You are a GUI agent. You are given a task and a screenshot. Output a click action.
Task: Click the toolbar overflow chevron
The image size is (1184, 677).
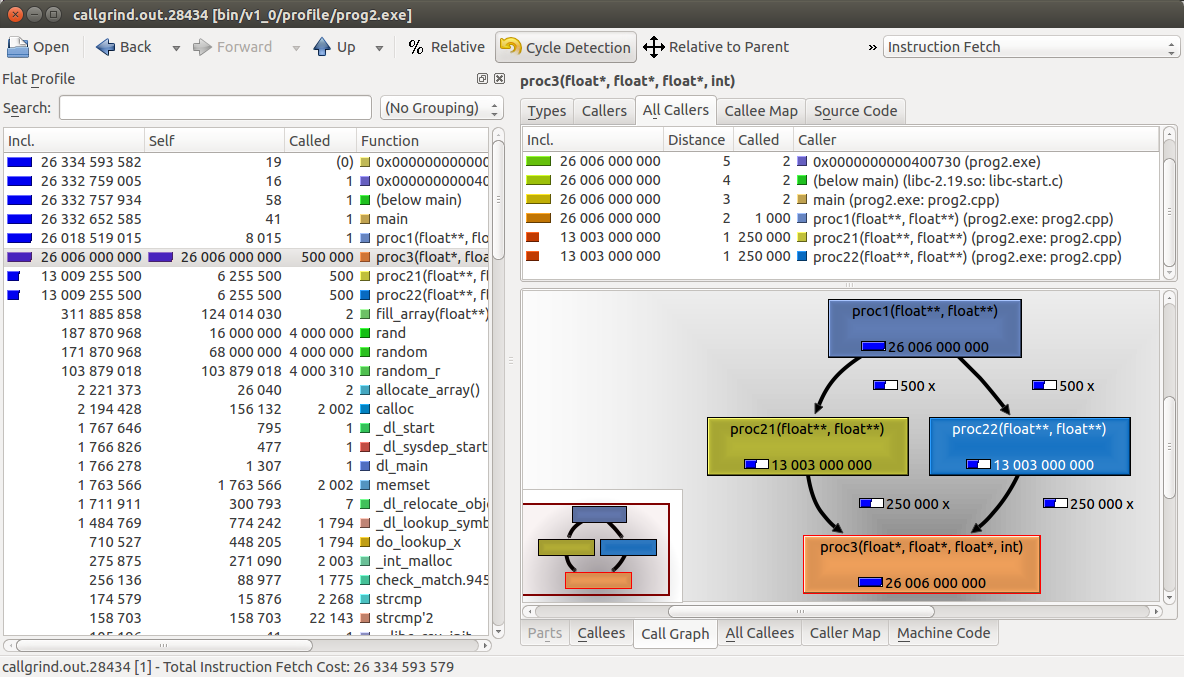click(x=872, y=47)
